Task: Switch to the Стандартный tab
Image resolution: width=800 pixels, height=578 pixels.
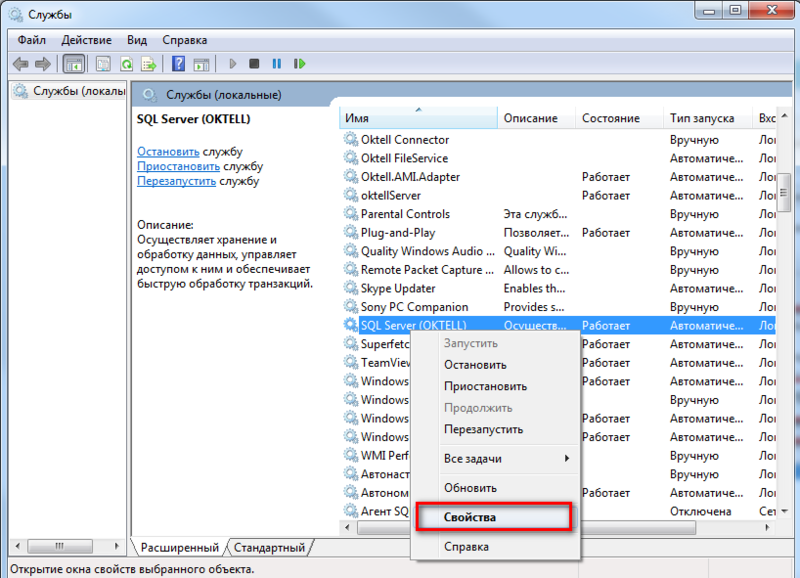Action: pos(269,547)
